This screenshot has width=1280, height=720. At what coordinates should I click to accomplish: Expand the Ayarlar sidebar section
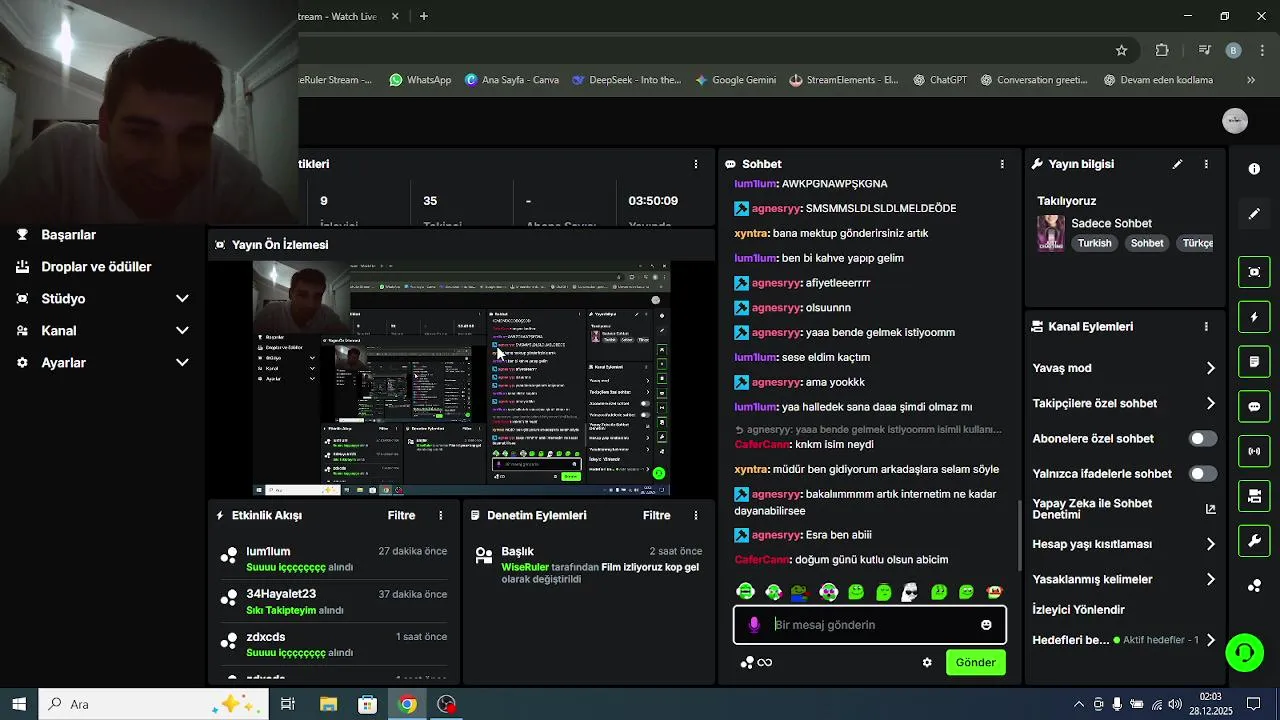click(182, 363)
